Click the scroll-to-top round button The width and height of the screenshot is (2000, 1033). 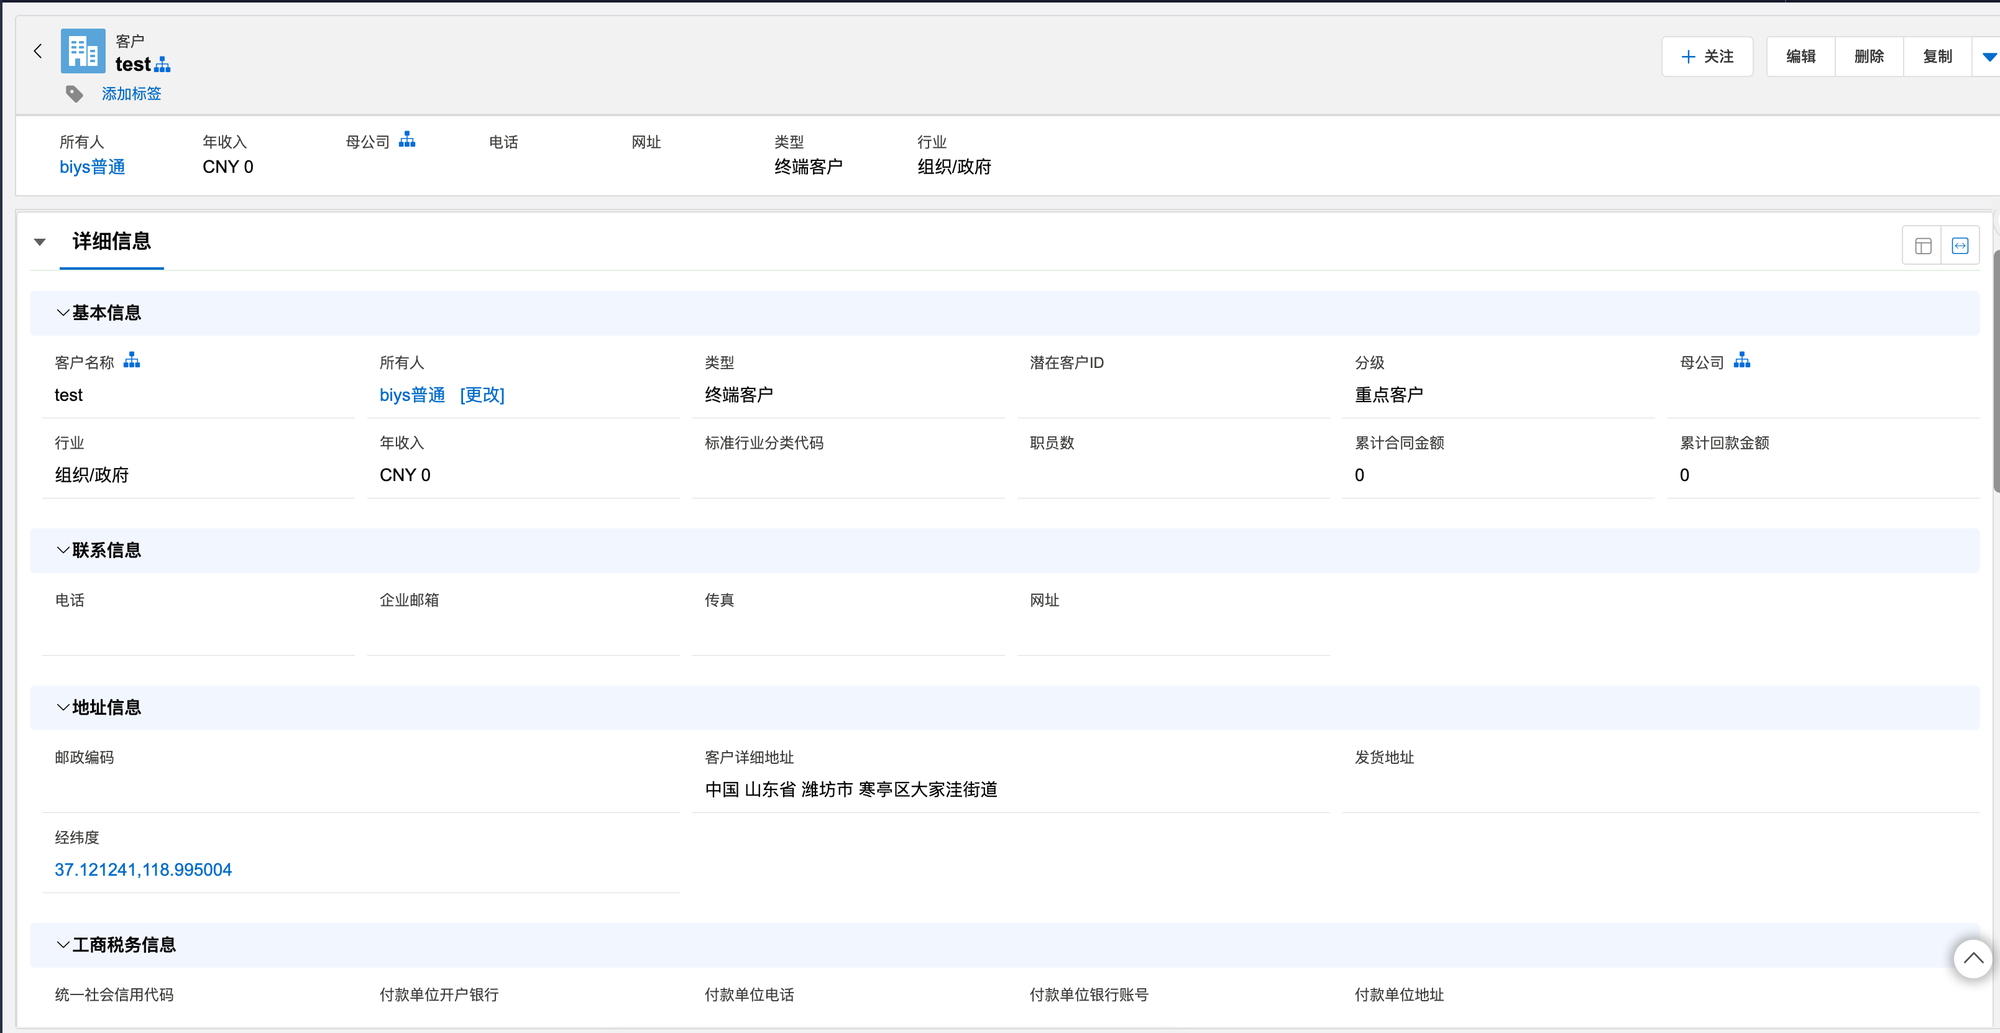pos(1972,959)
